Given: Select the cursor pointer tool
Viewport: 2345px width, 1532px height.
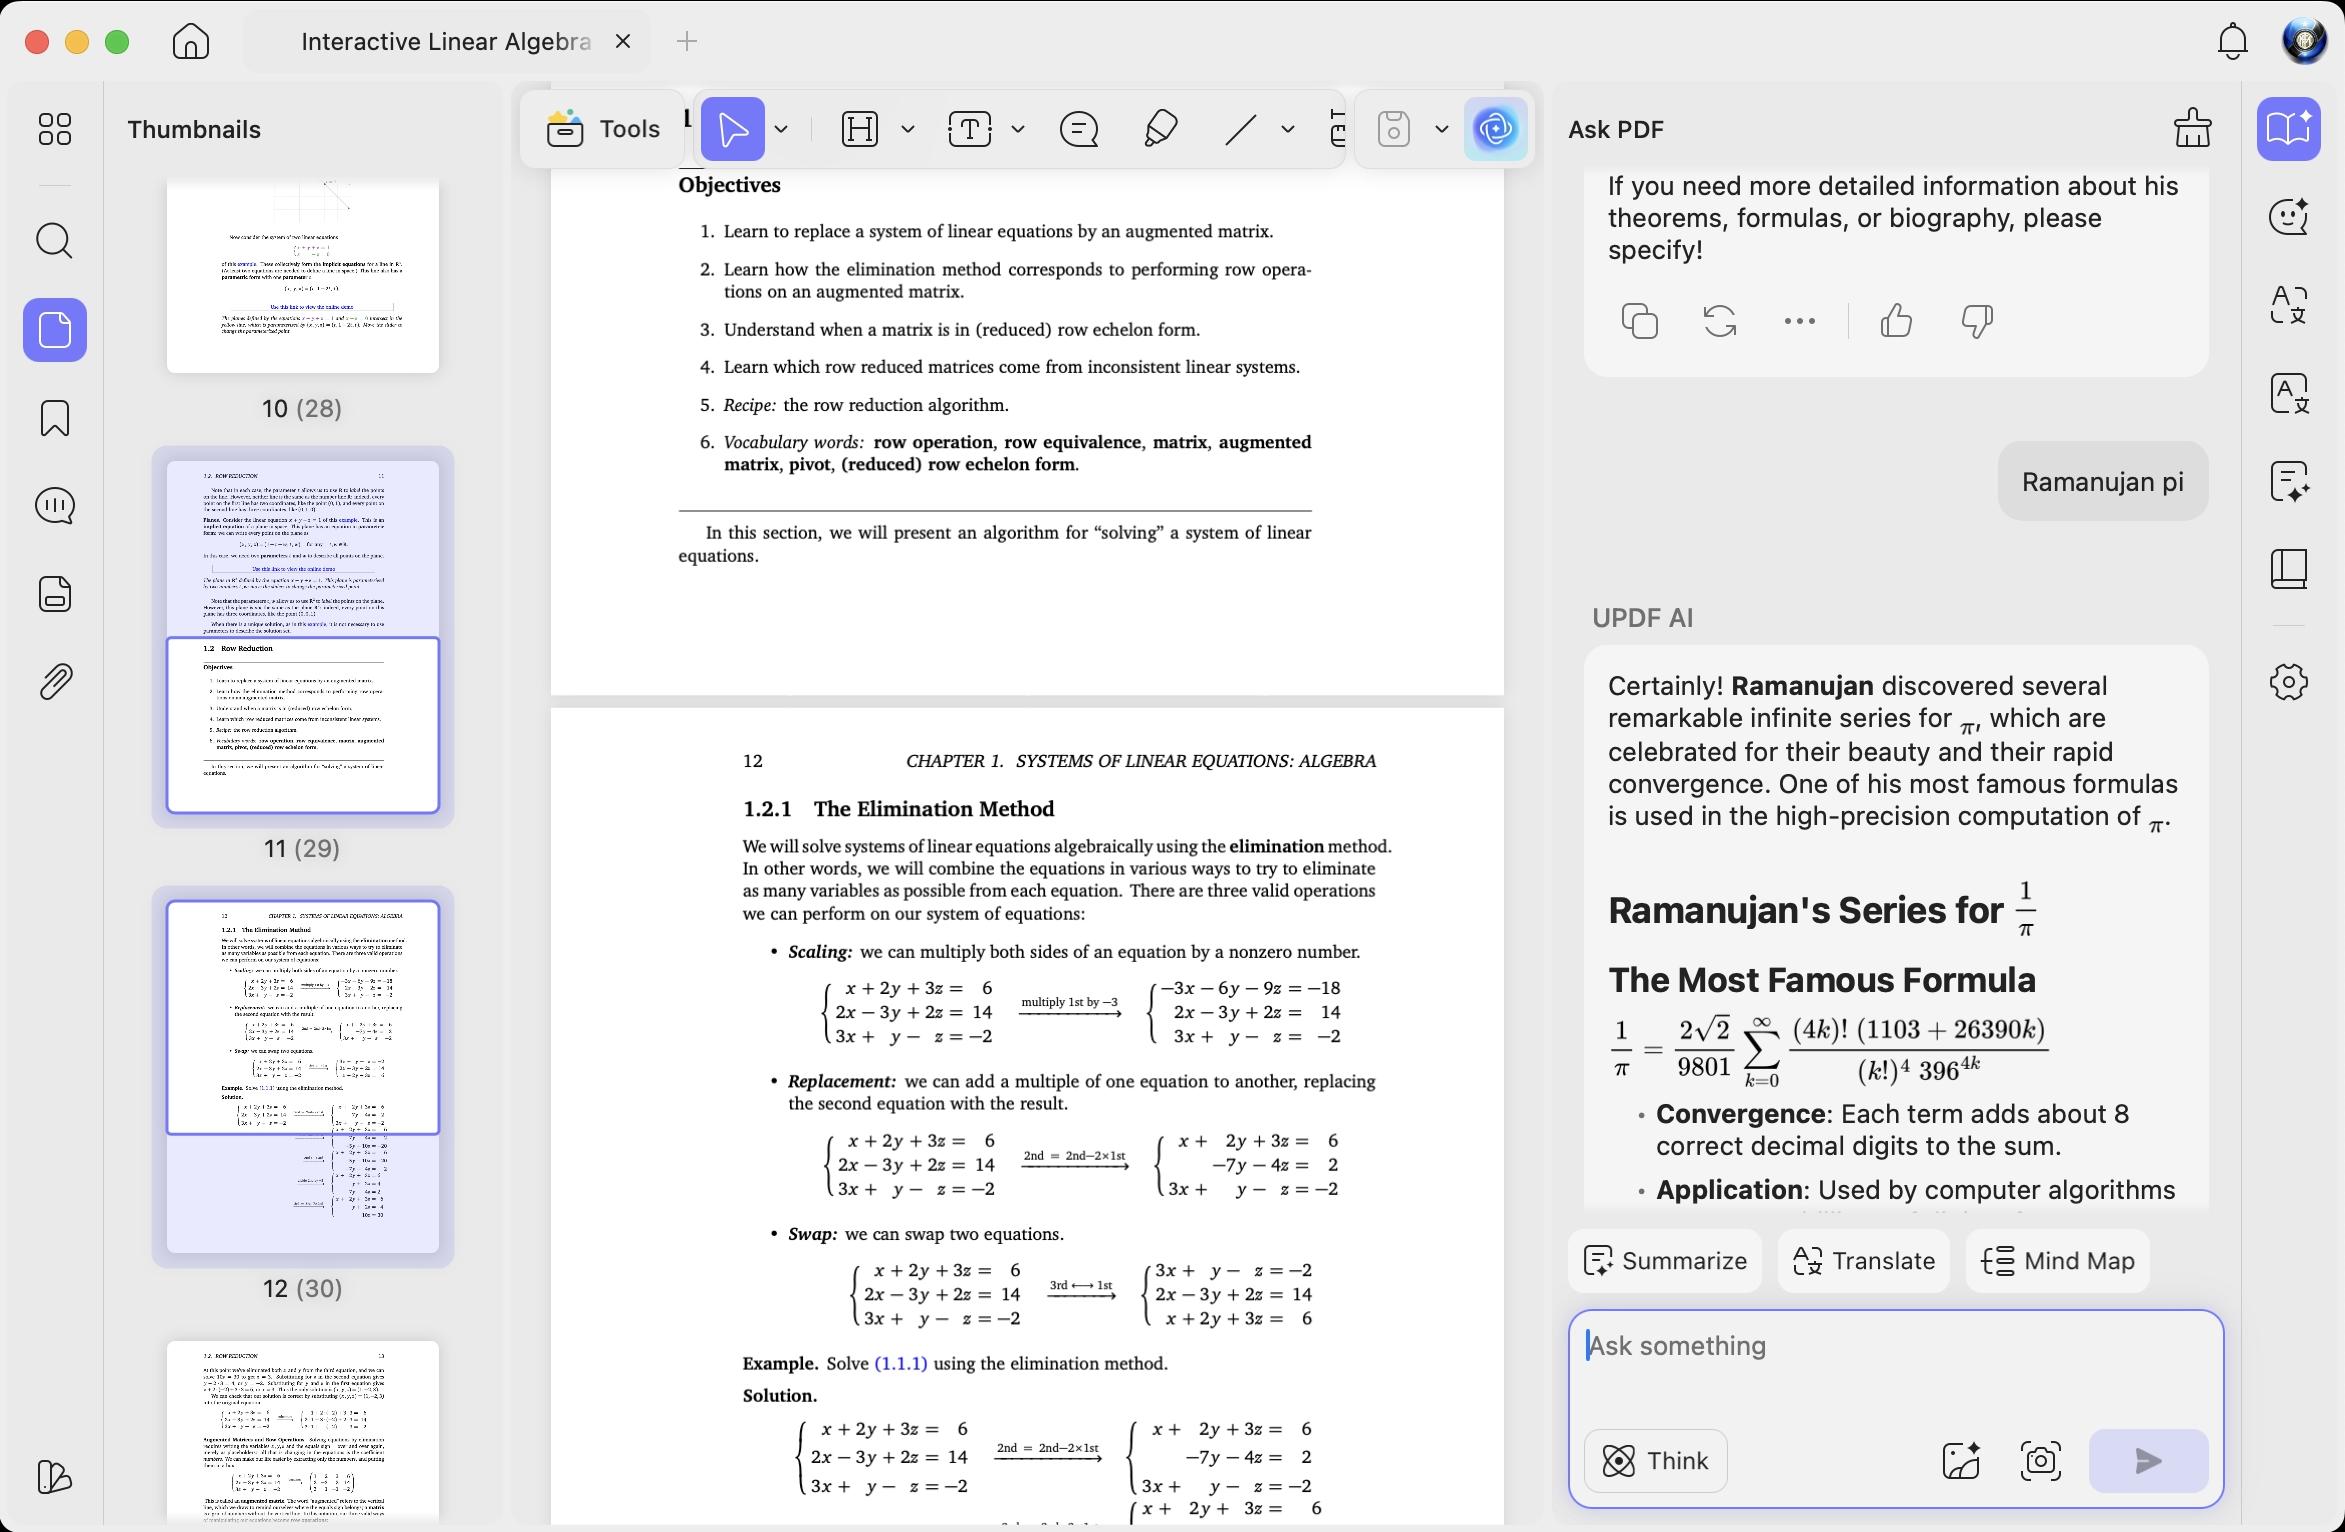Looking at the screenshot, I should point(732,129).
